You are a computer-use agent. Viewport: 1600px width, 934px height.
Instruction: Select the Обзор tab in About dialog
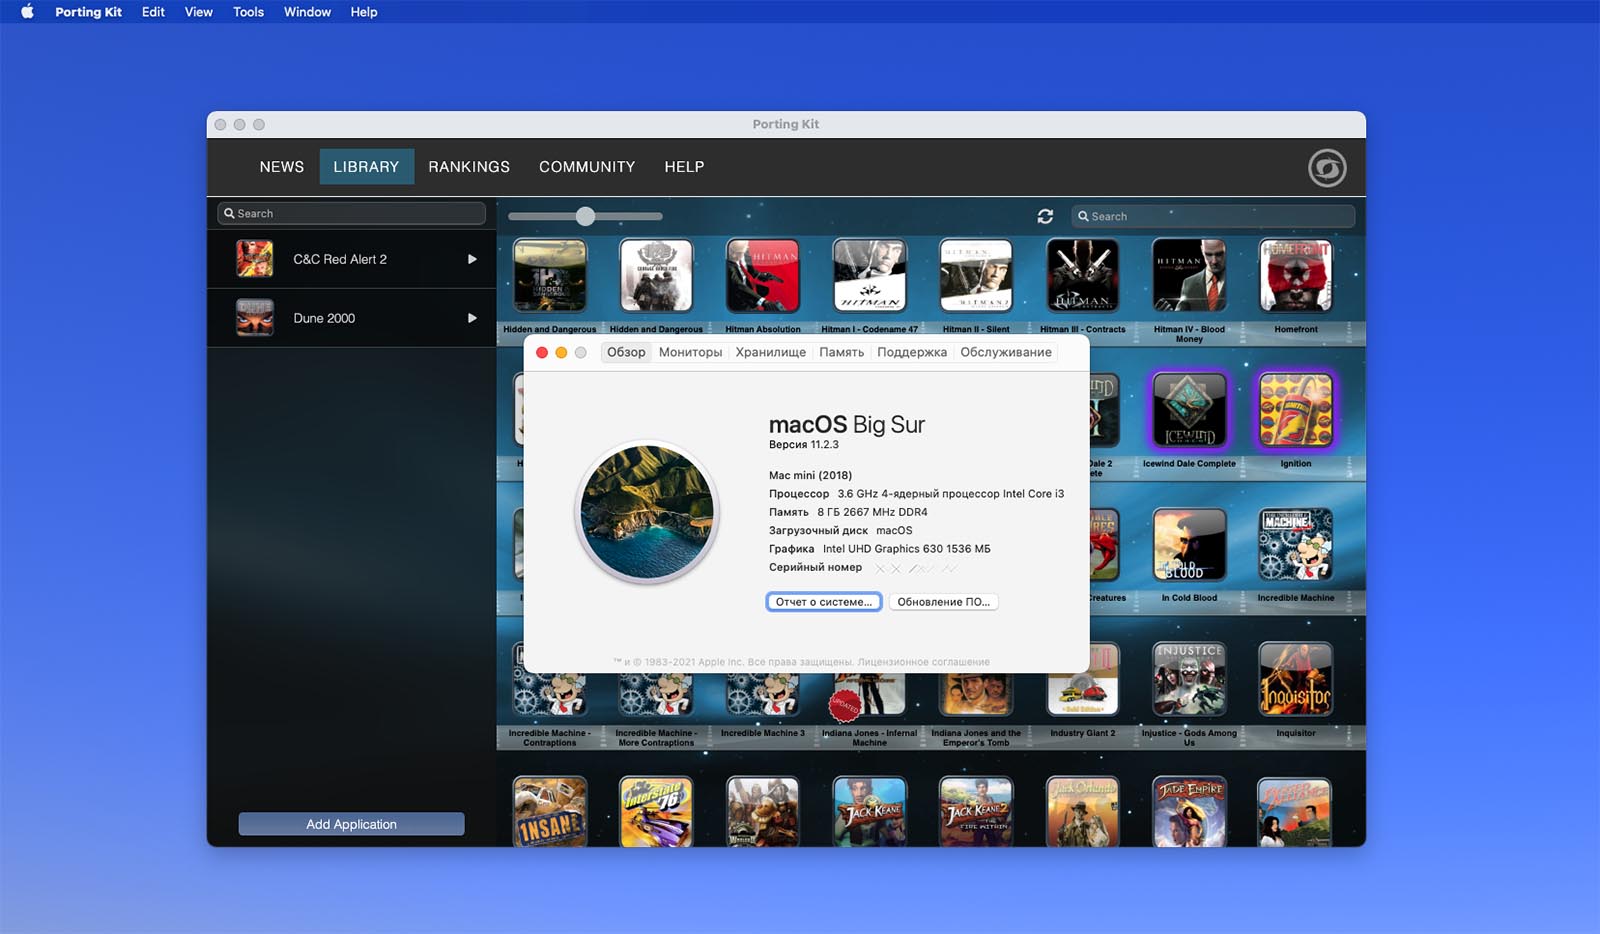tap(626, 352)
